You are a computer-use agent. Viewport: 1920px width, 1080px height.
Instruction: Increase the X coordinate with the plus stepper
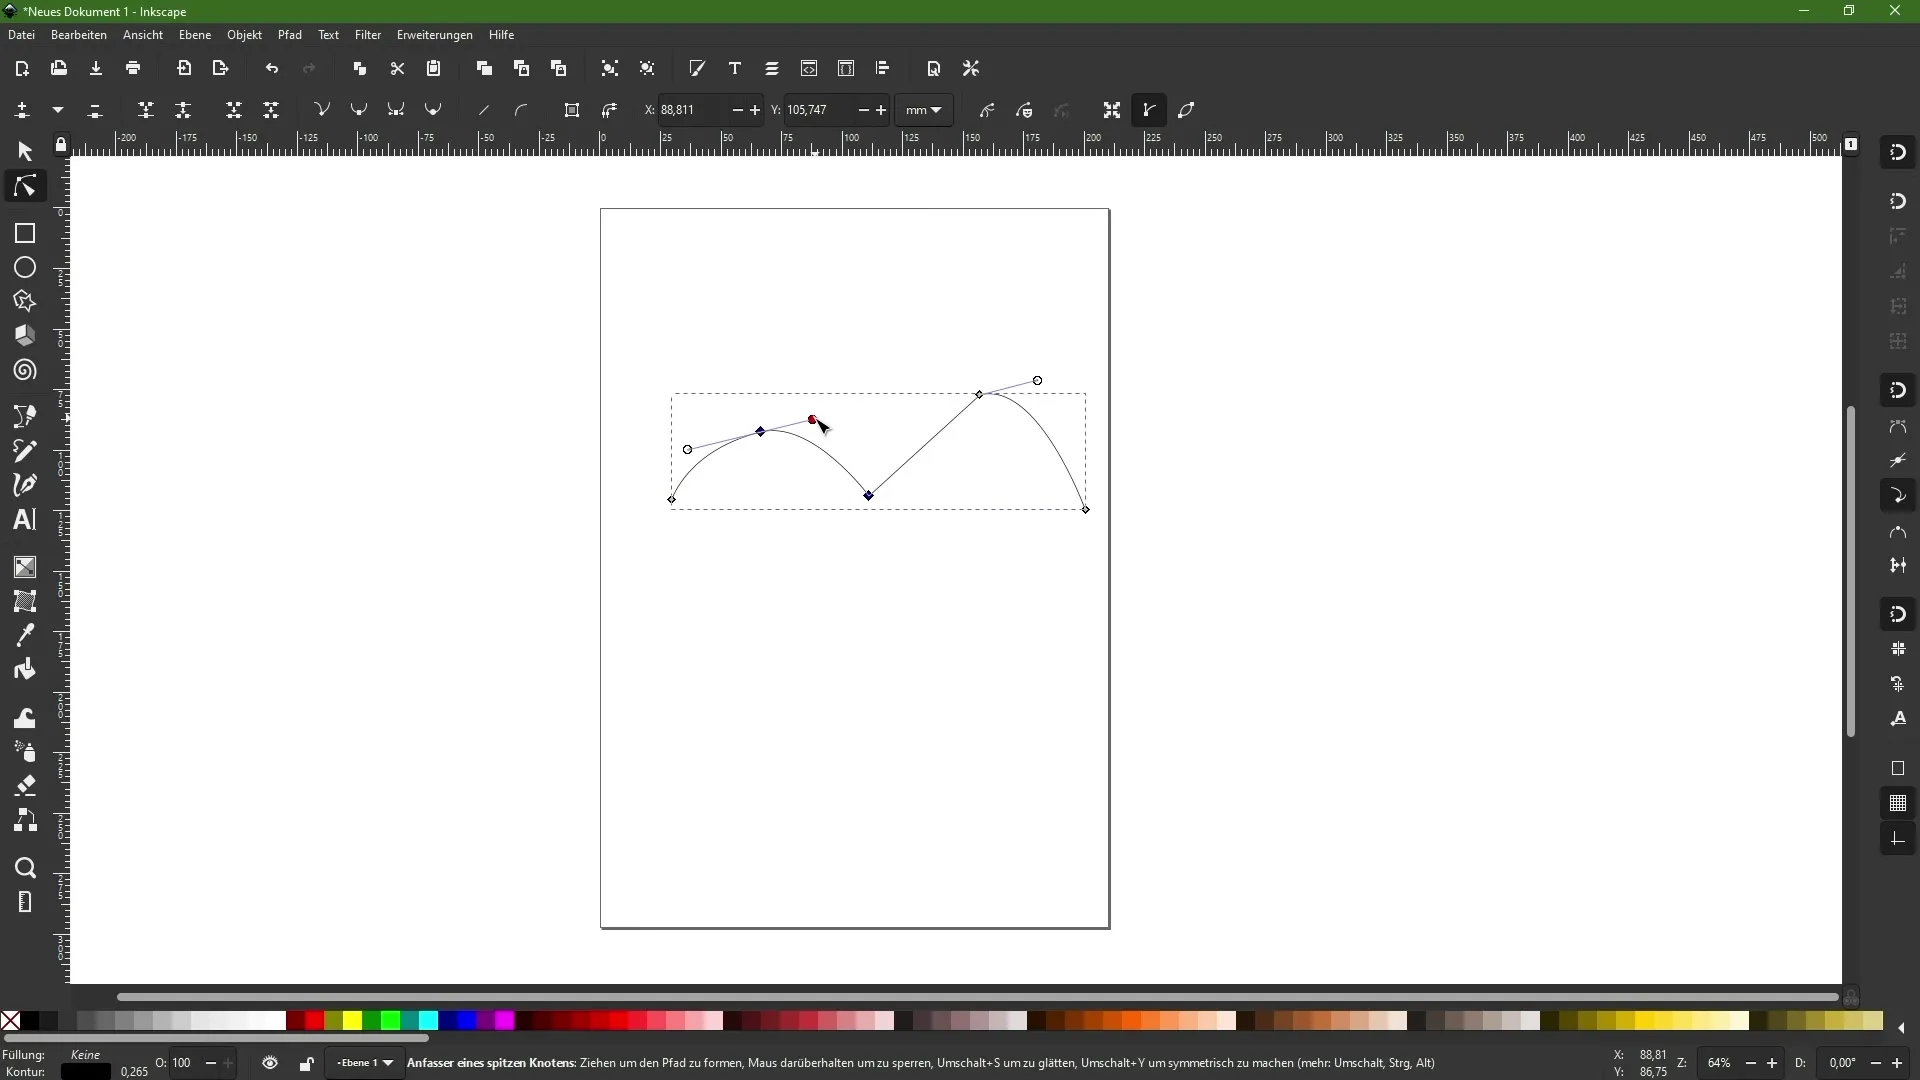pyautogui.click(x=756, y=110)
